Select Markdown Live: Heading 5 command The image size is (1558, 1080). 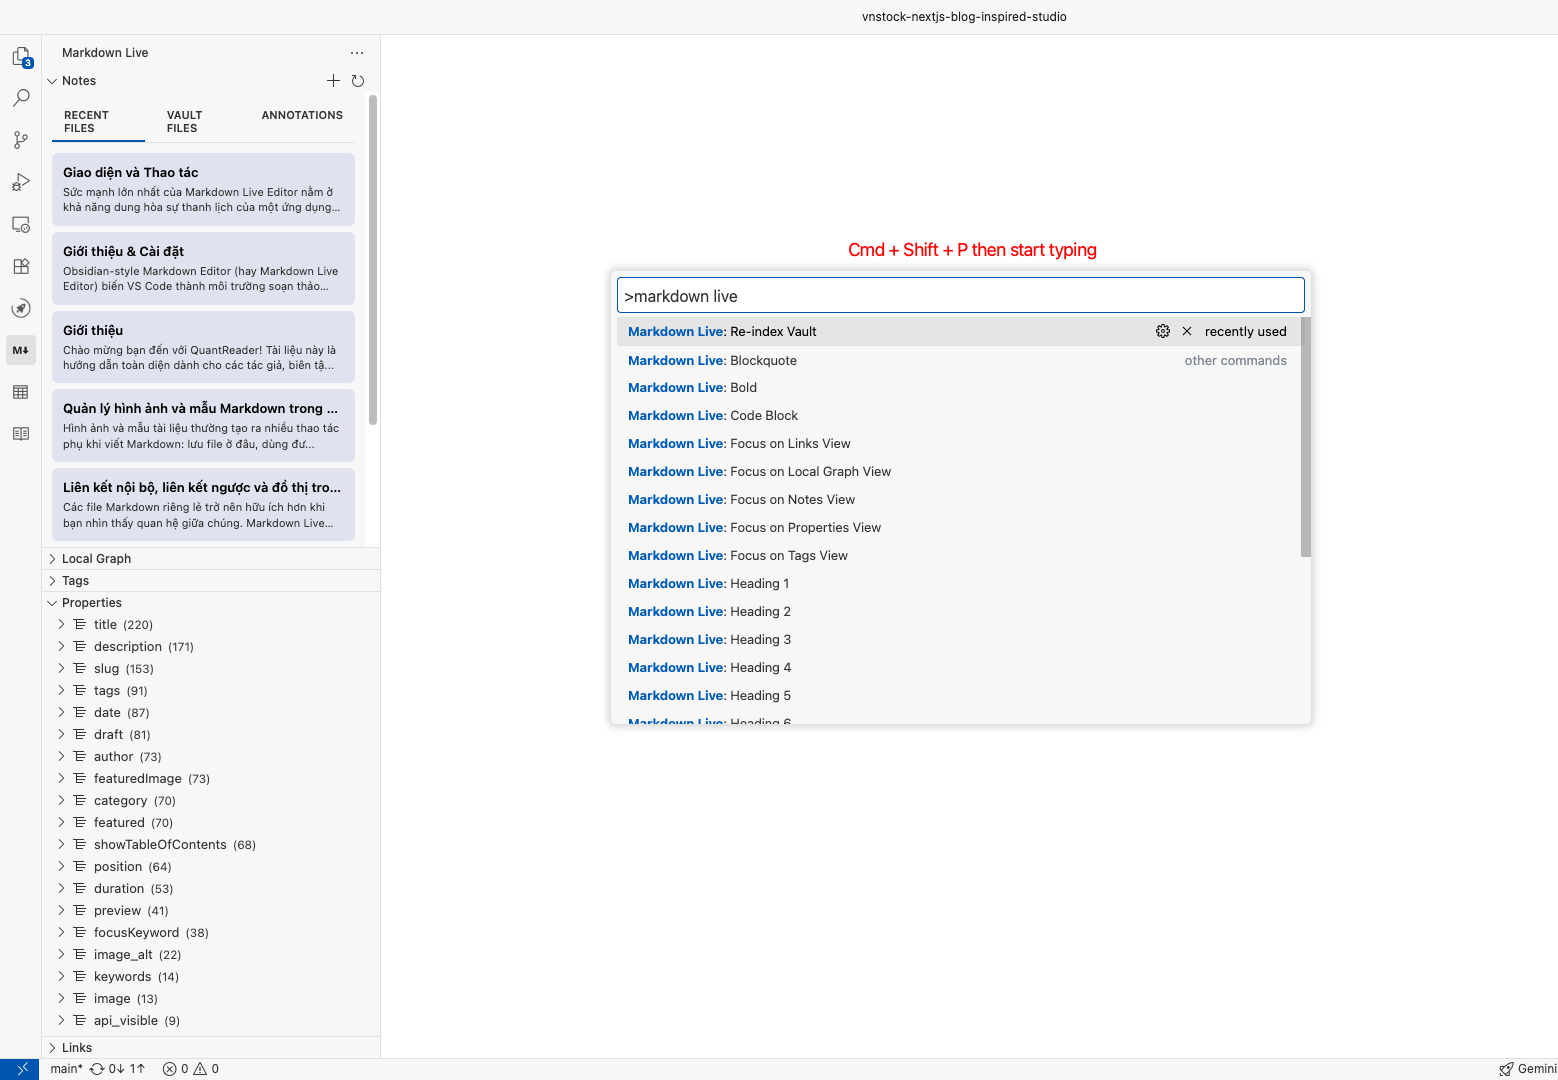[959, 696]
